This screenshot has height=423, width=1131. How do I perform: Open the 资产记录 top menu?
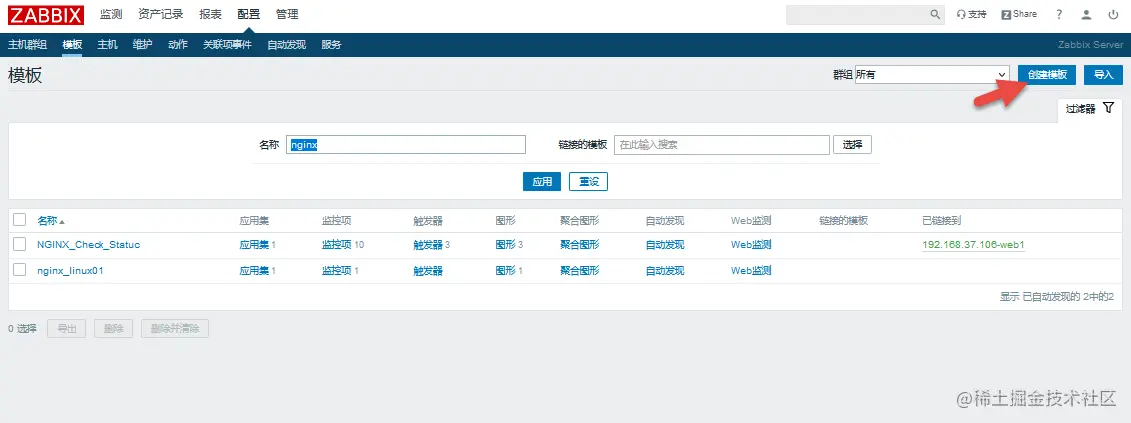(161, 14)
